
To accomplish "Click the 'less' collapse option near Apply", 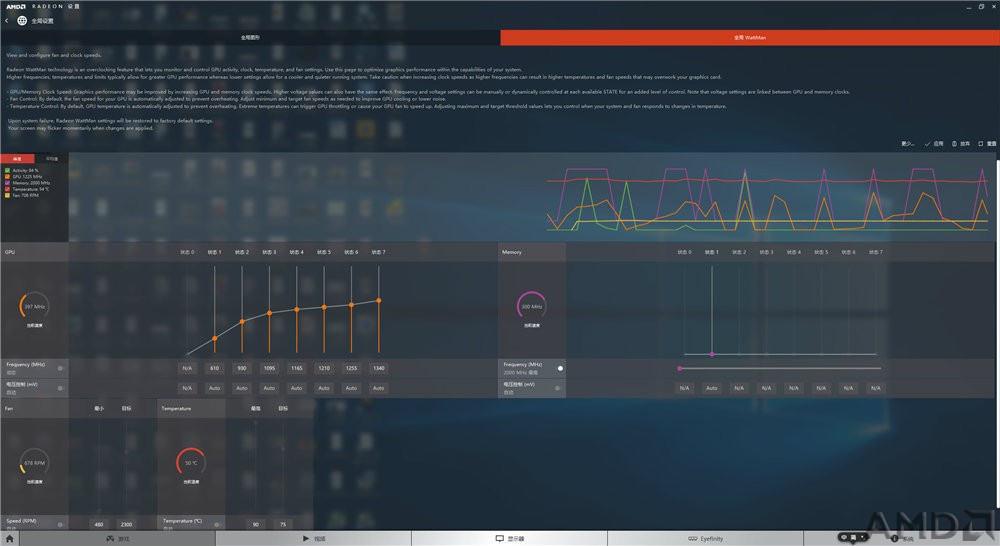I will pos(908,144).
